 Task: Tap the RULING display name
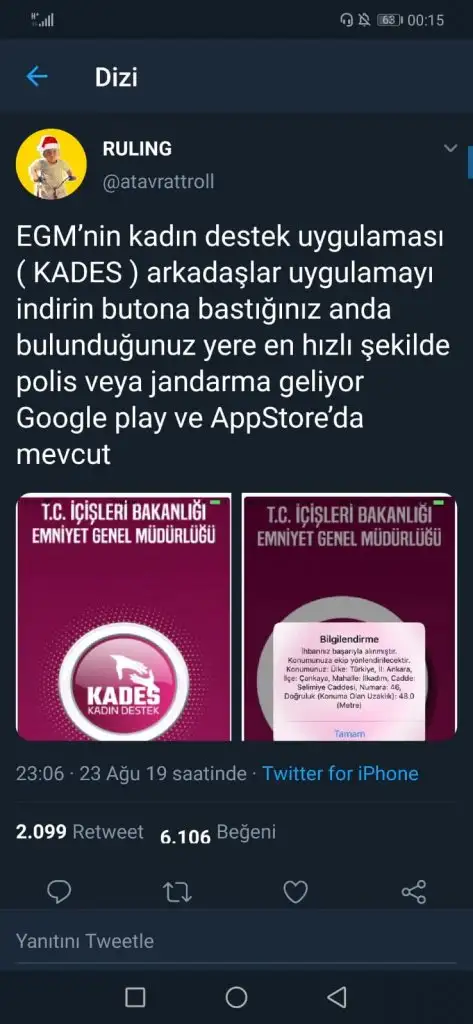(x=137, y=148)
